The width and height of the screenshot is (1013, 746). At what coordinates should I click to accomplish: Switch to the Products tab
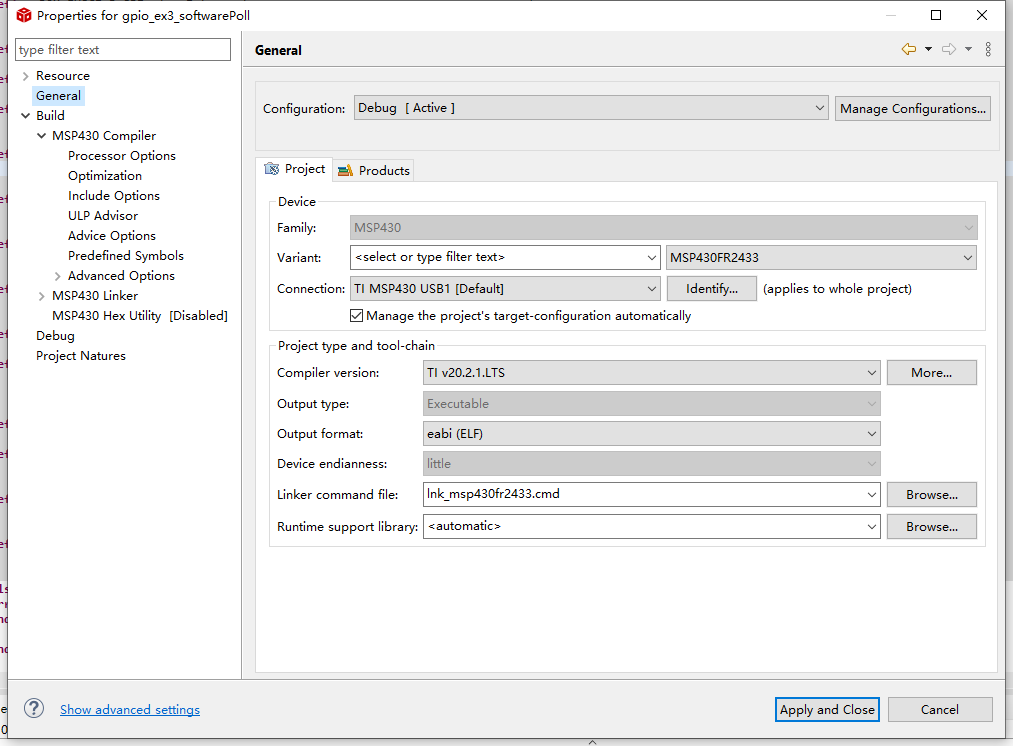click(374, 171)
